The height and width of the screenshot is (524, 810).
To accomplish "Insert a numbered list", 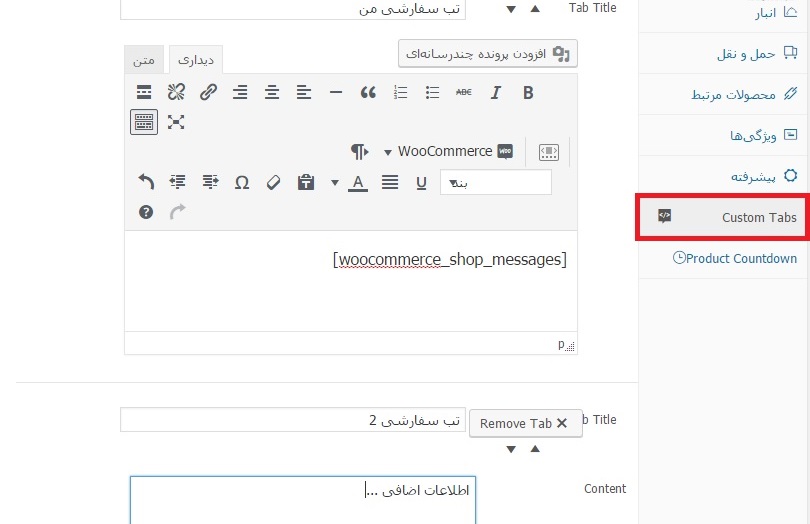I will [400, 93].
